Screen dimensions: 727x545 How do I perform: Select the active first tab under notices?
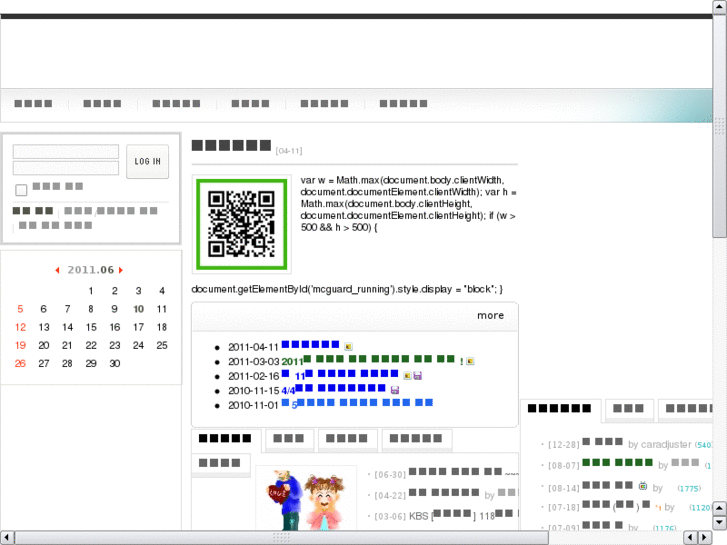click(x=225, y=439)
